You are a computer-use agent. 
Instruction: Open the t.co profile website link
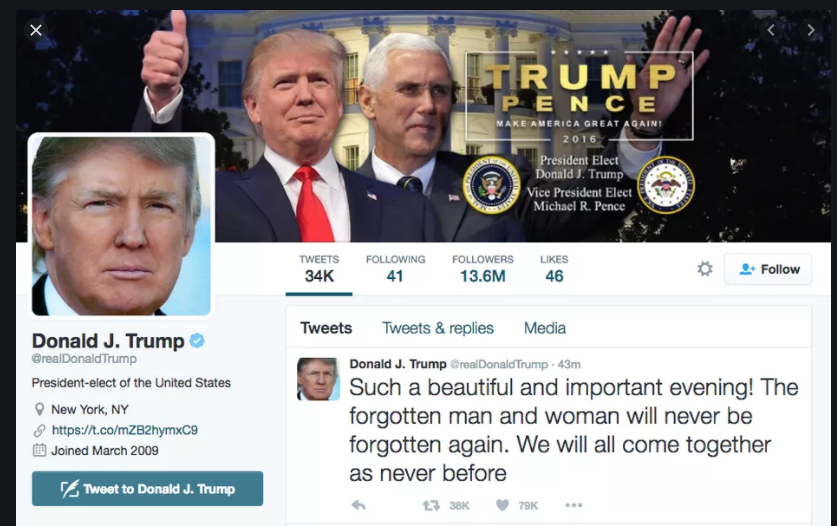(x=124, y=430)
